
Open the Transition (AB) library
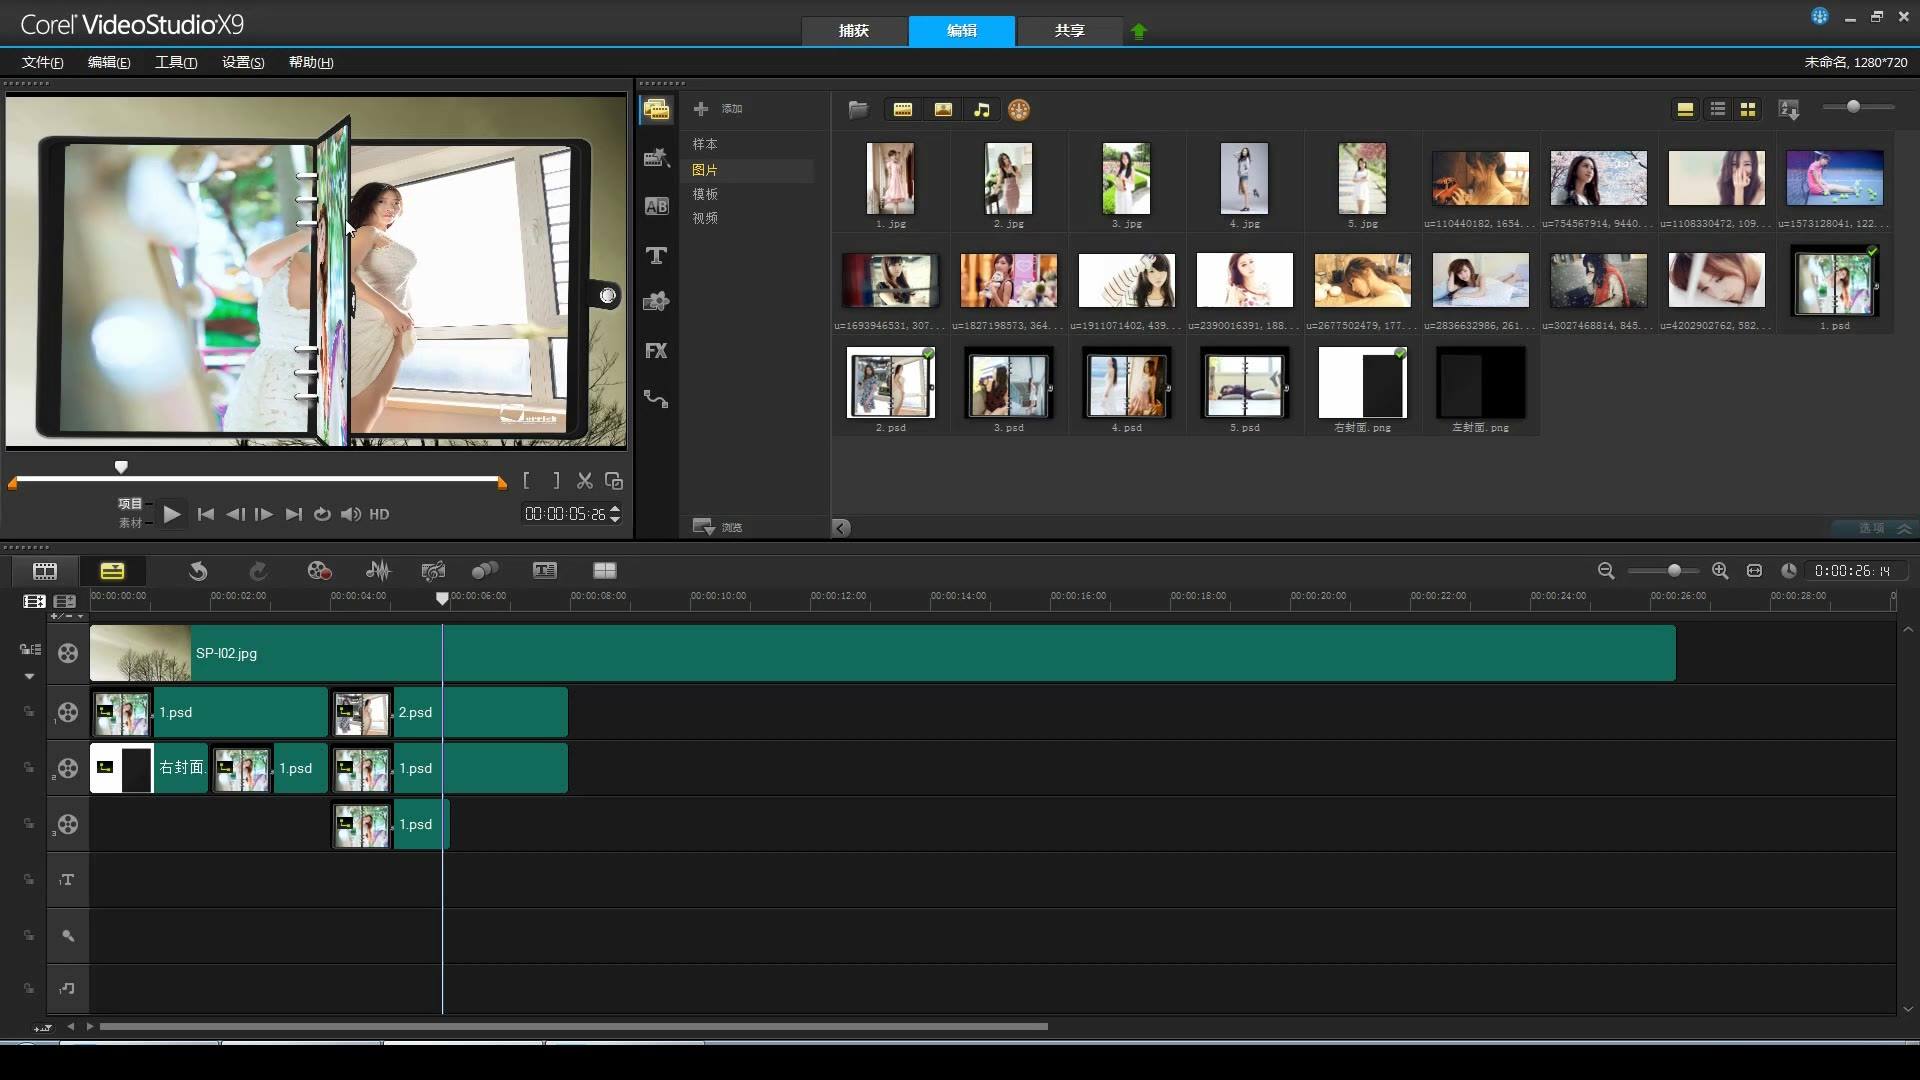click(656, 207)
